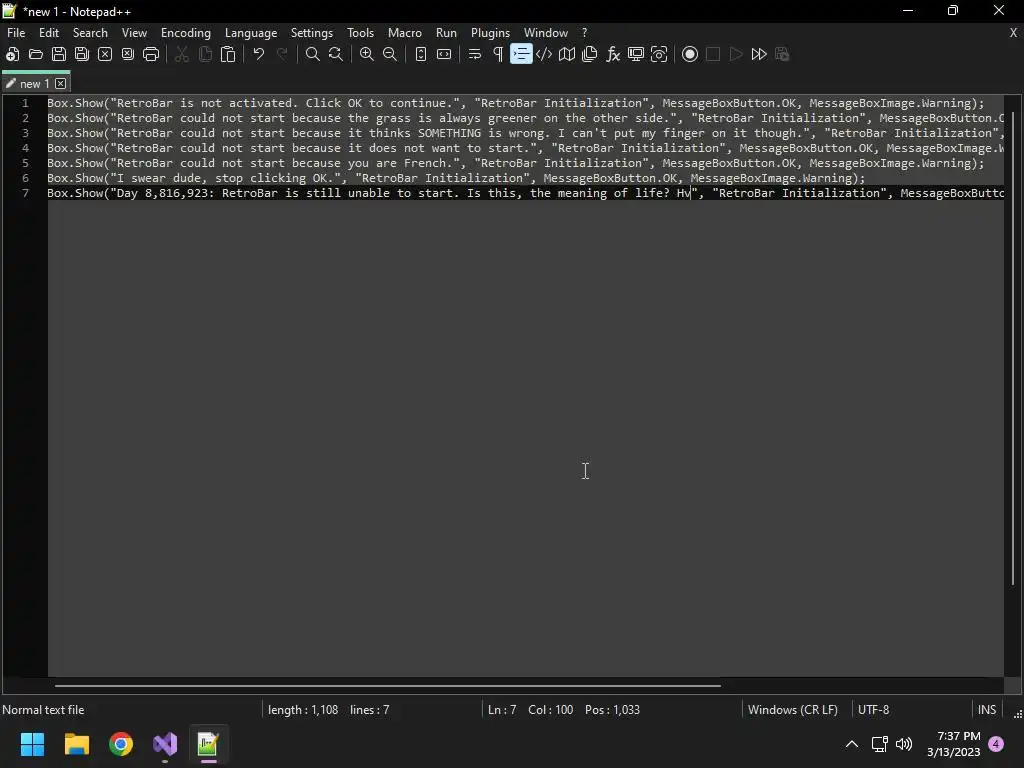Open the Document List panel
The height and width of the screenshot is (768, 1024).
click(590, 54)
